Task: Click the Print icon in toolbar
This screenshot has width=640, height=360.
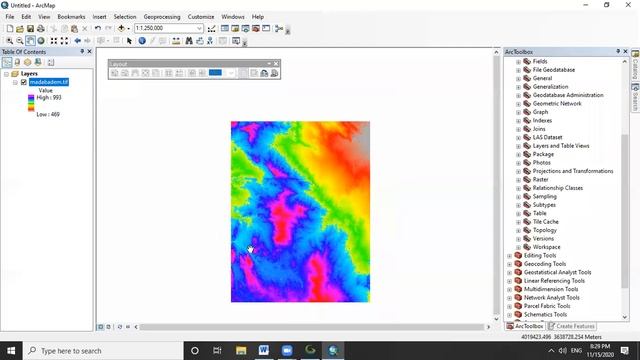Action: (41, 29)
